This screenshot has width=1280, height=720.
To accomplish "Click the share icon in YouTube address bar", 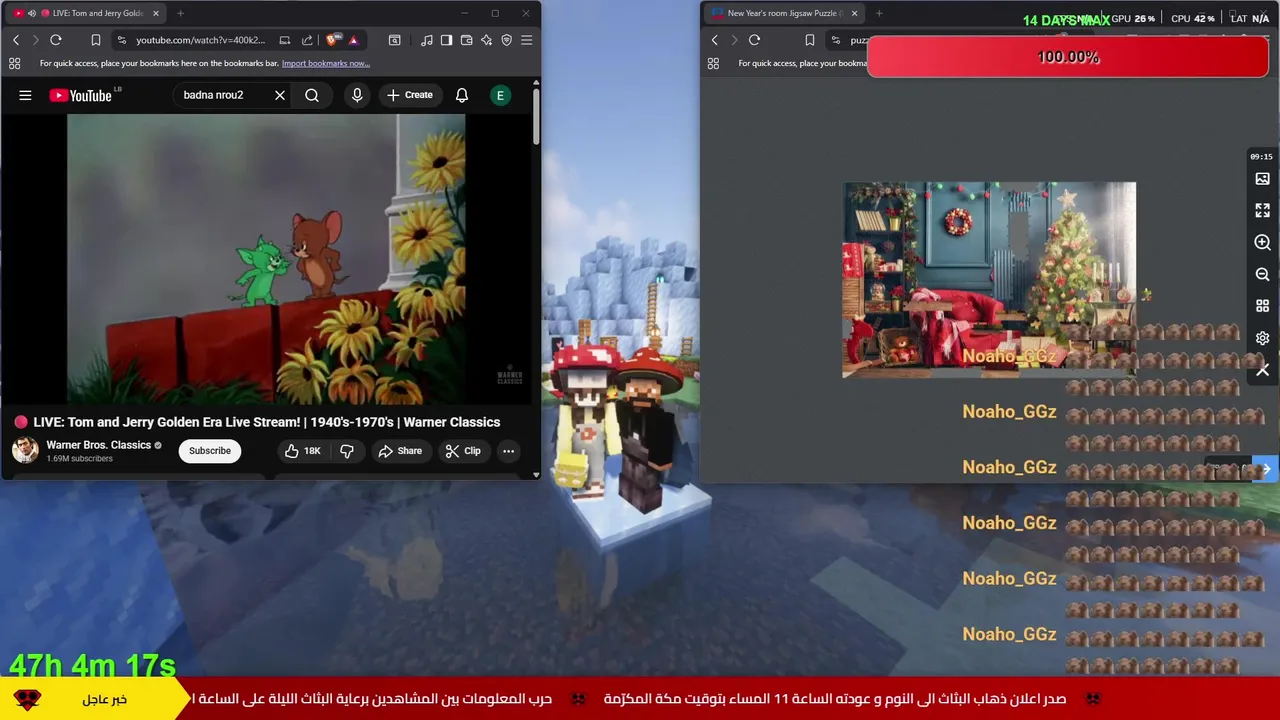I will click(307, 40).
